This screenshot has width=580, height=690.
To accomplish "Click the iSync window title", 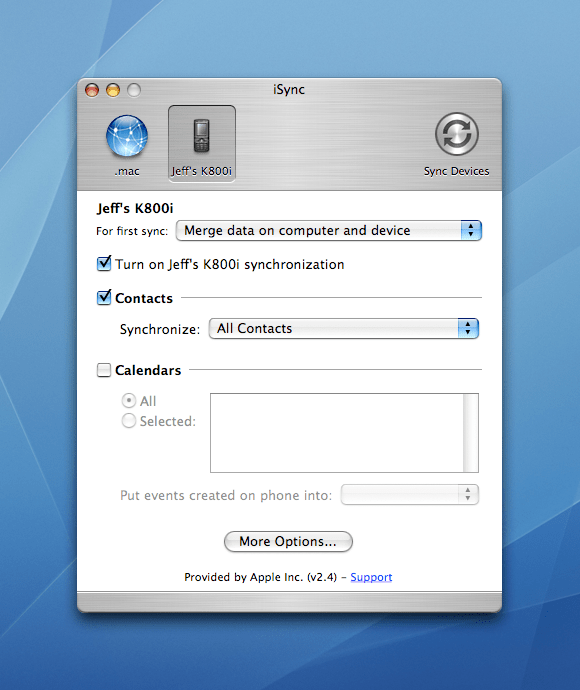I will pos(289,89).
